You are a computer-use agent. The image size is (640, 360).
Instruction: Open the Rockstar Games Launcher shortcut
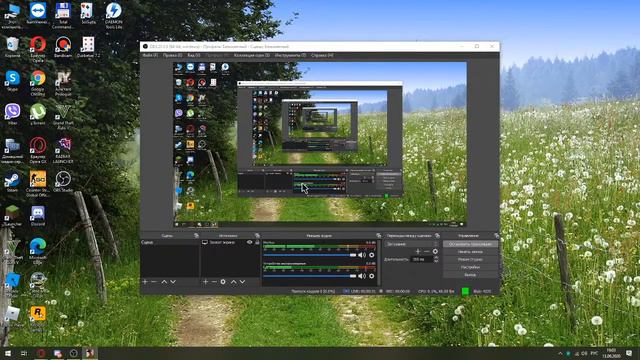(x=38, y=318)
